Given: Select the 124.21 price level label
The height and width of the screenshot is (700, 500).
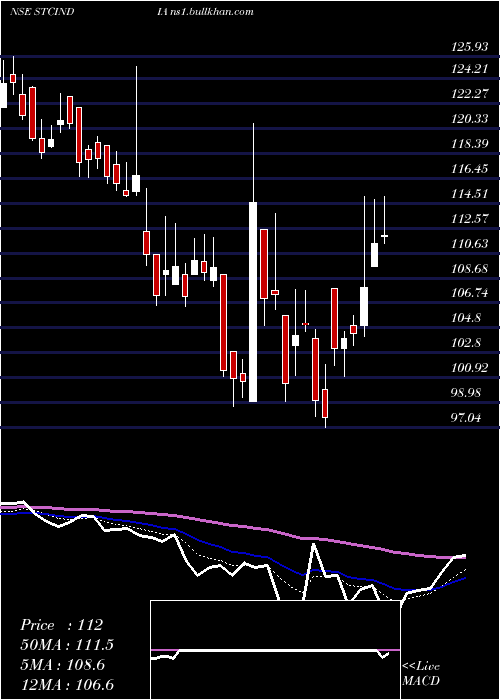Looking at the screenshot, I should [469, 69].
